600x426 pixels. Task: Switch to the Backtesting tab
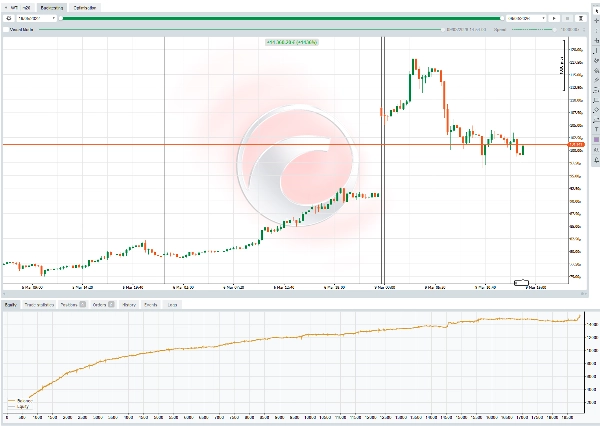pyautogui.click(x=52, y=7)
